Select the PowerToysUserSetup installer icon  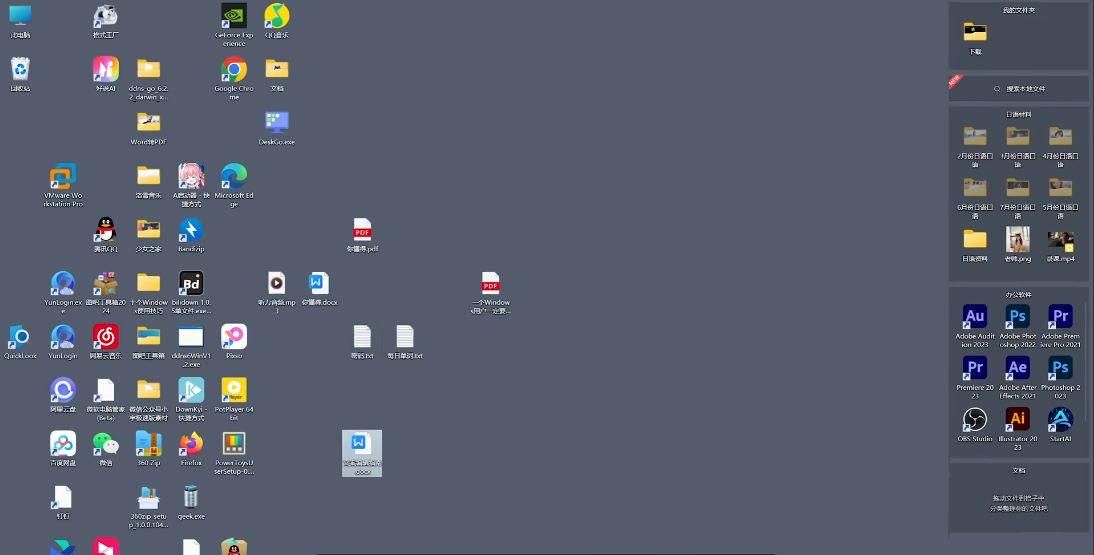click(x=234, y=444)
